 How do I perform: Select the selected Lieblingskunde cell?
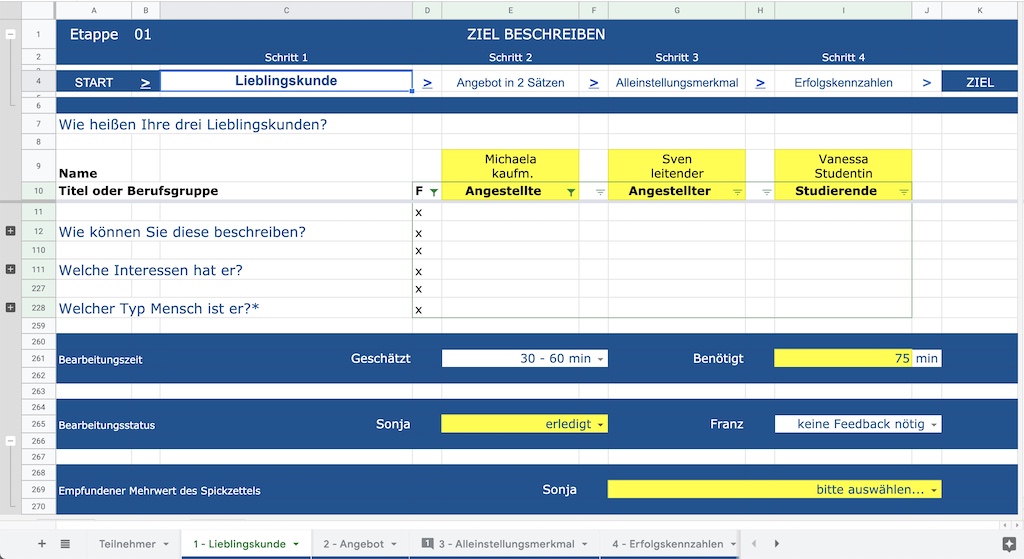click(x=286, y=81)
